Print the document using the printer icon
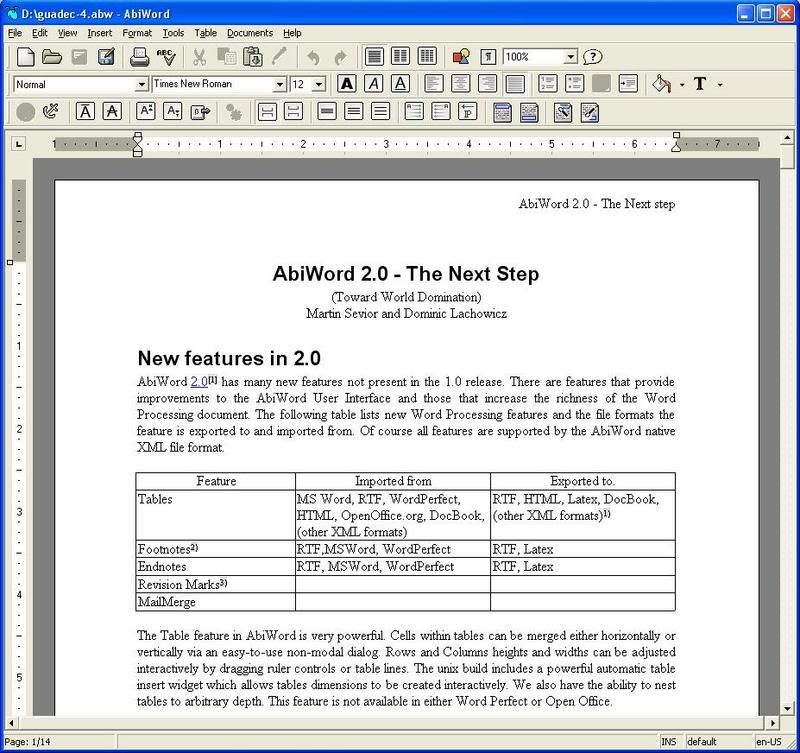 tap(139, 57)
